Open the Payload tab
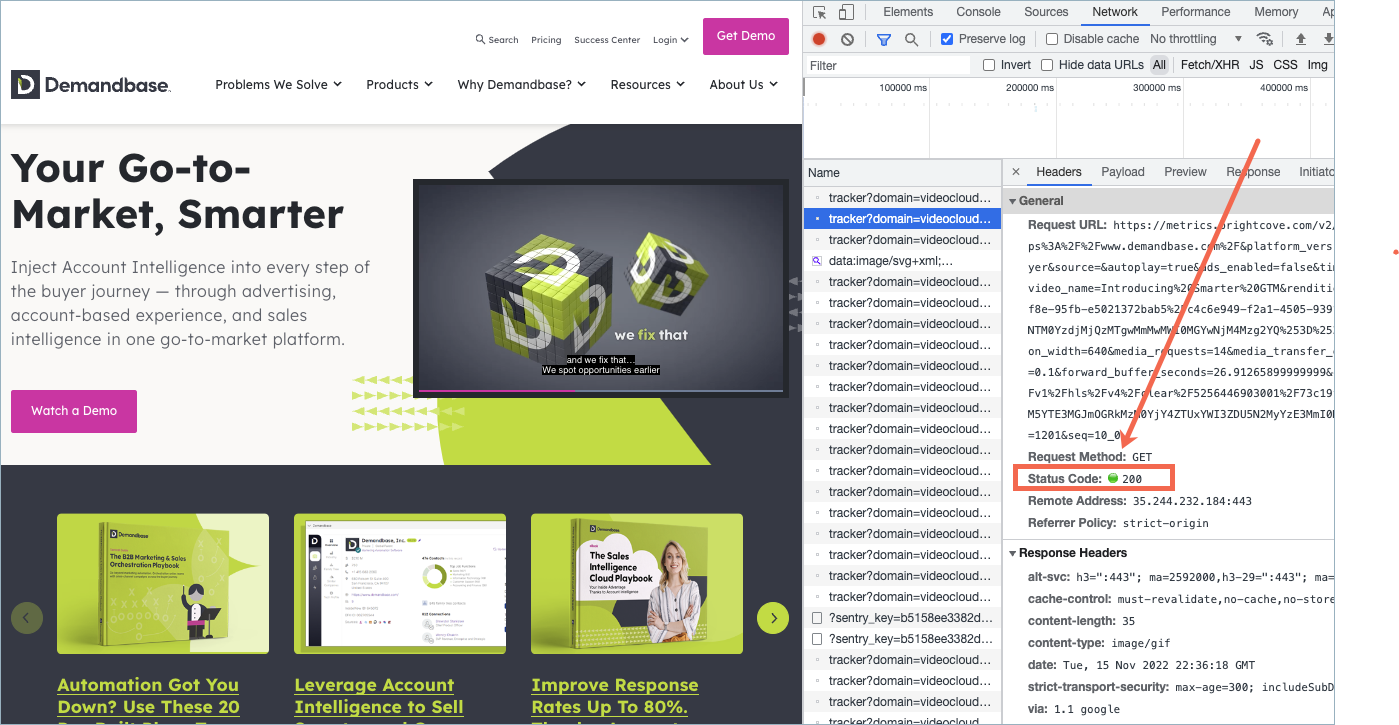Viewport: 1399px width, 725px height. [1123, 172]
